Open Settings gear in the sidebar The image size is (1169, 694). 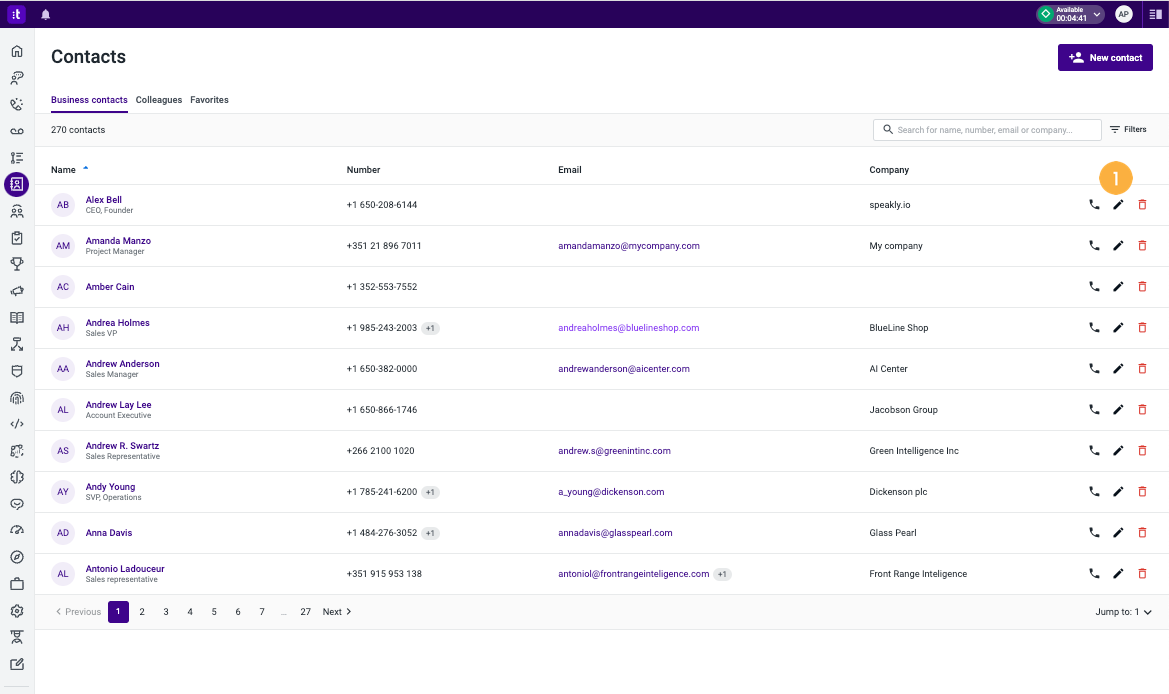[x=16, y=609]
